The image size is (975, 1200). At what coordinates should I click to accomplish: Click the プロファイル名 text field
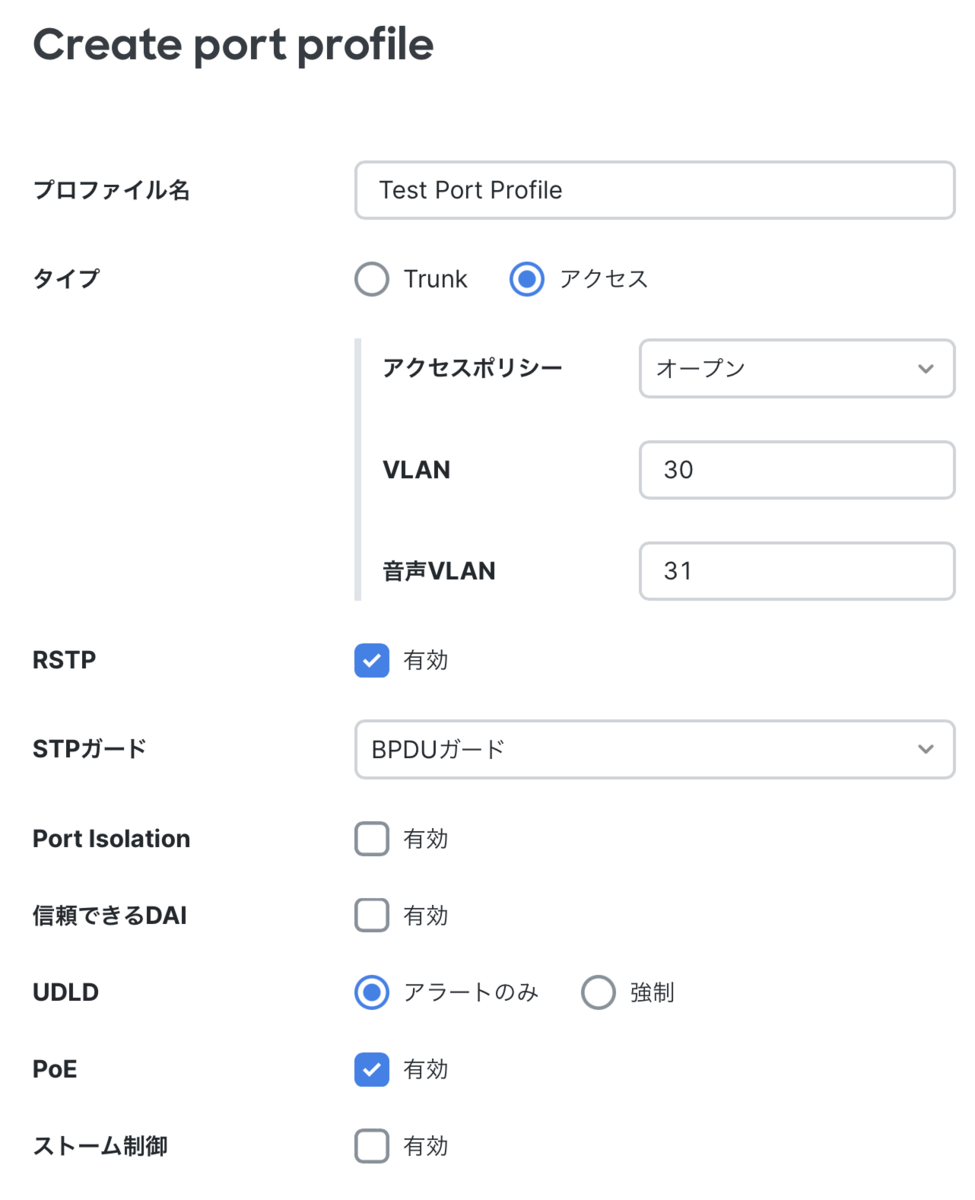(654, 190)
